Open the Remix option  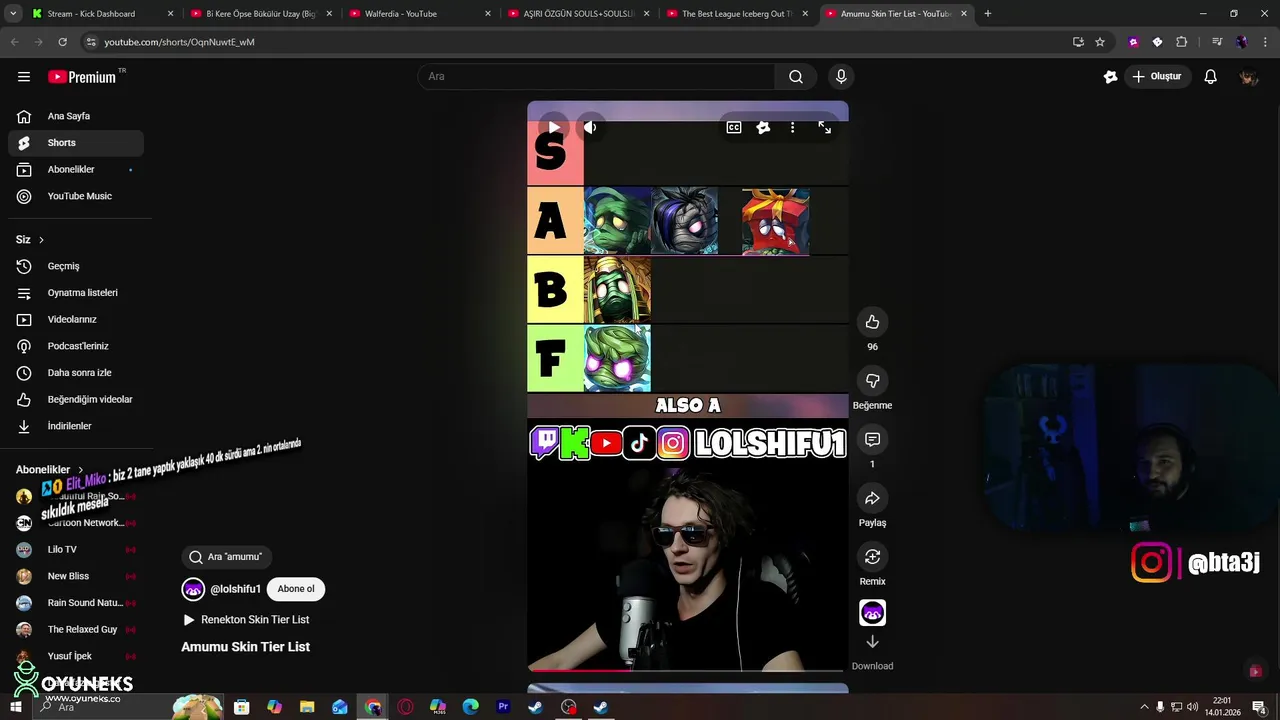[872, 557]
